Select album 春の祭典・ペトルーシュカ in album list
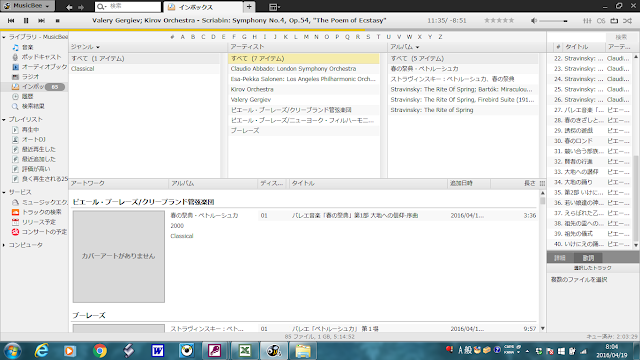640x360 pixels. click(424, 69)
